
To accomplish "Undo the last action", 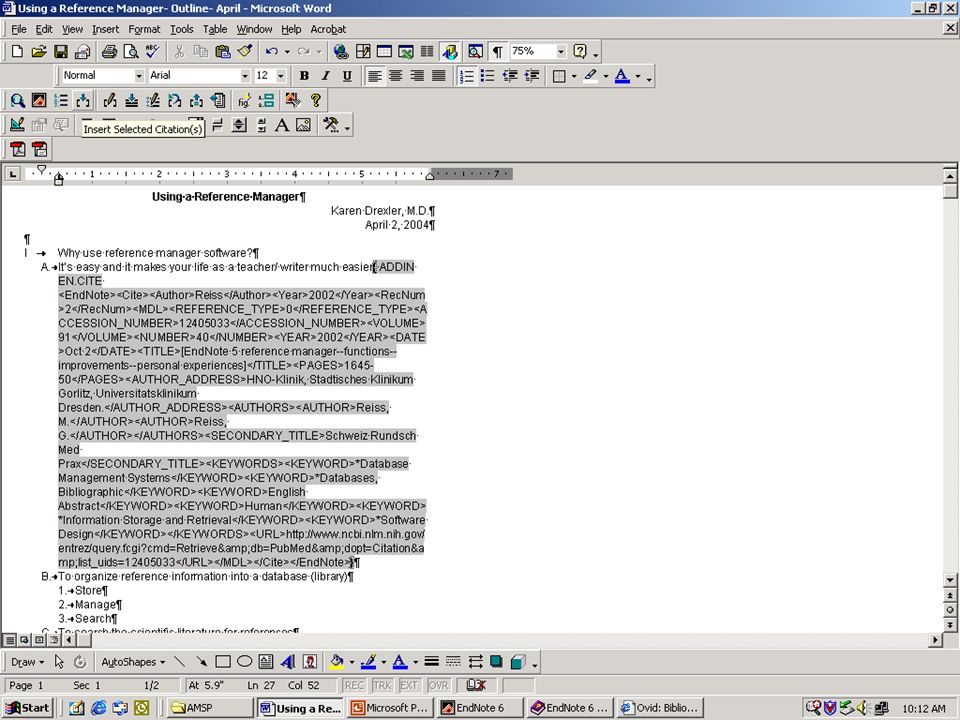I will pos(272,51).
